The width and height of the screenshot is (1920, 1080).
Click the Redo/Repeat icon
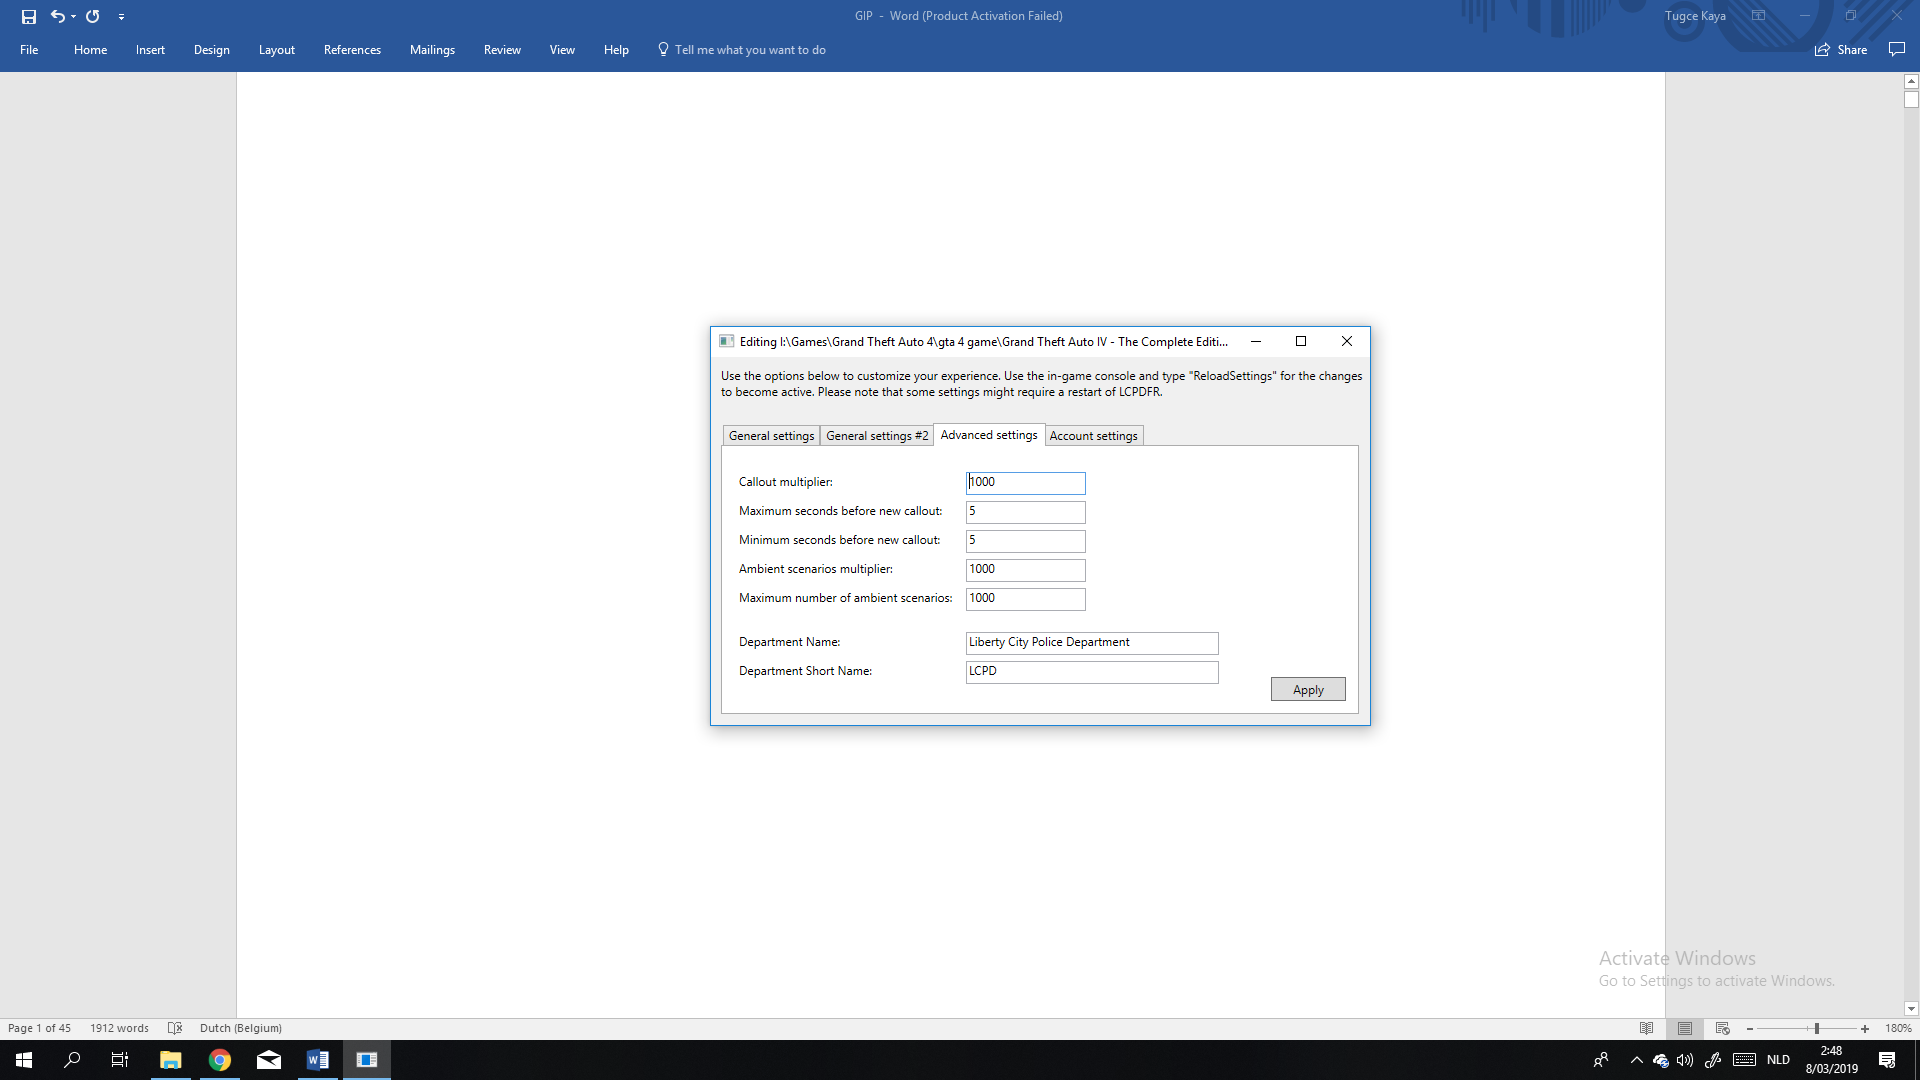tap(93, 16)
